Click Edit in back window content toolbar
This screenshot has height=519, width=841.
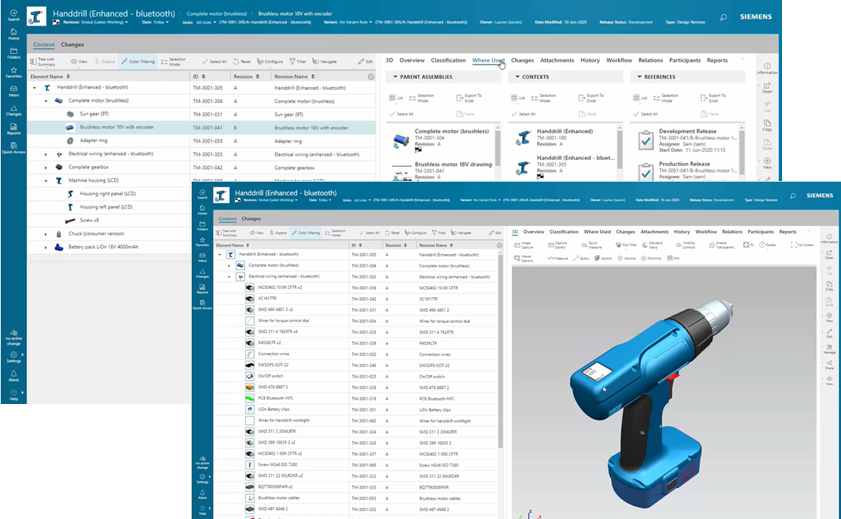coord(366,62)
